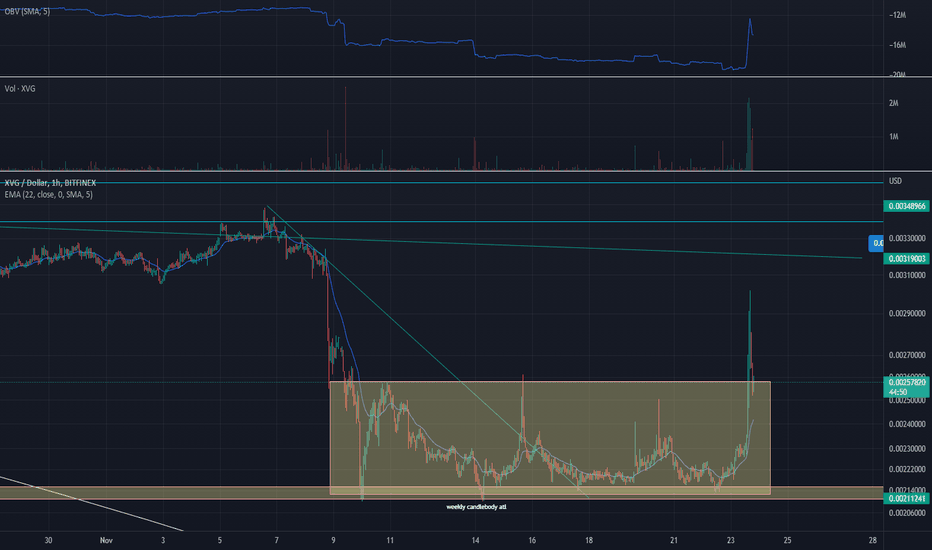This screenshot has width=932, height=550.
Task: Click the Nov label on the time axis
Action: pos(106,540)
